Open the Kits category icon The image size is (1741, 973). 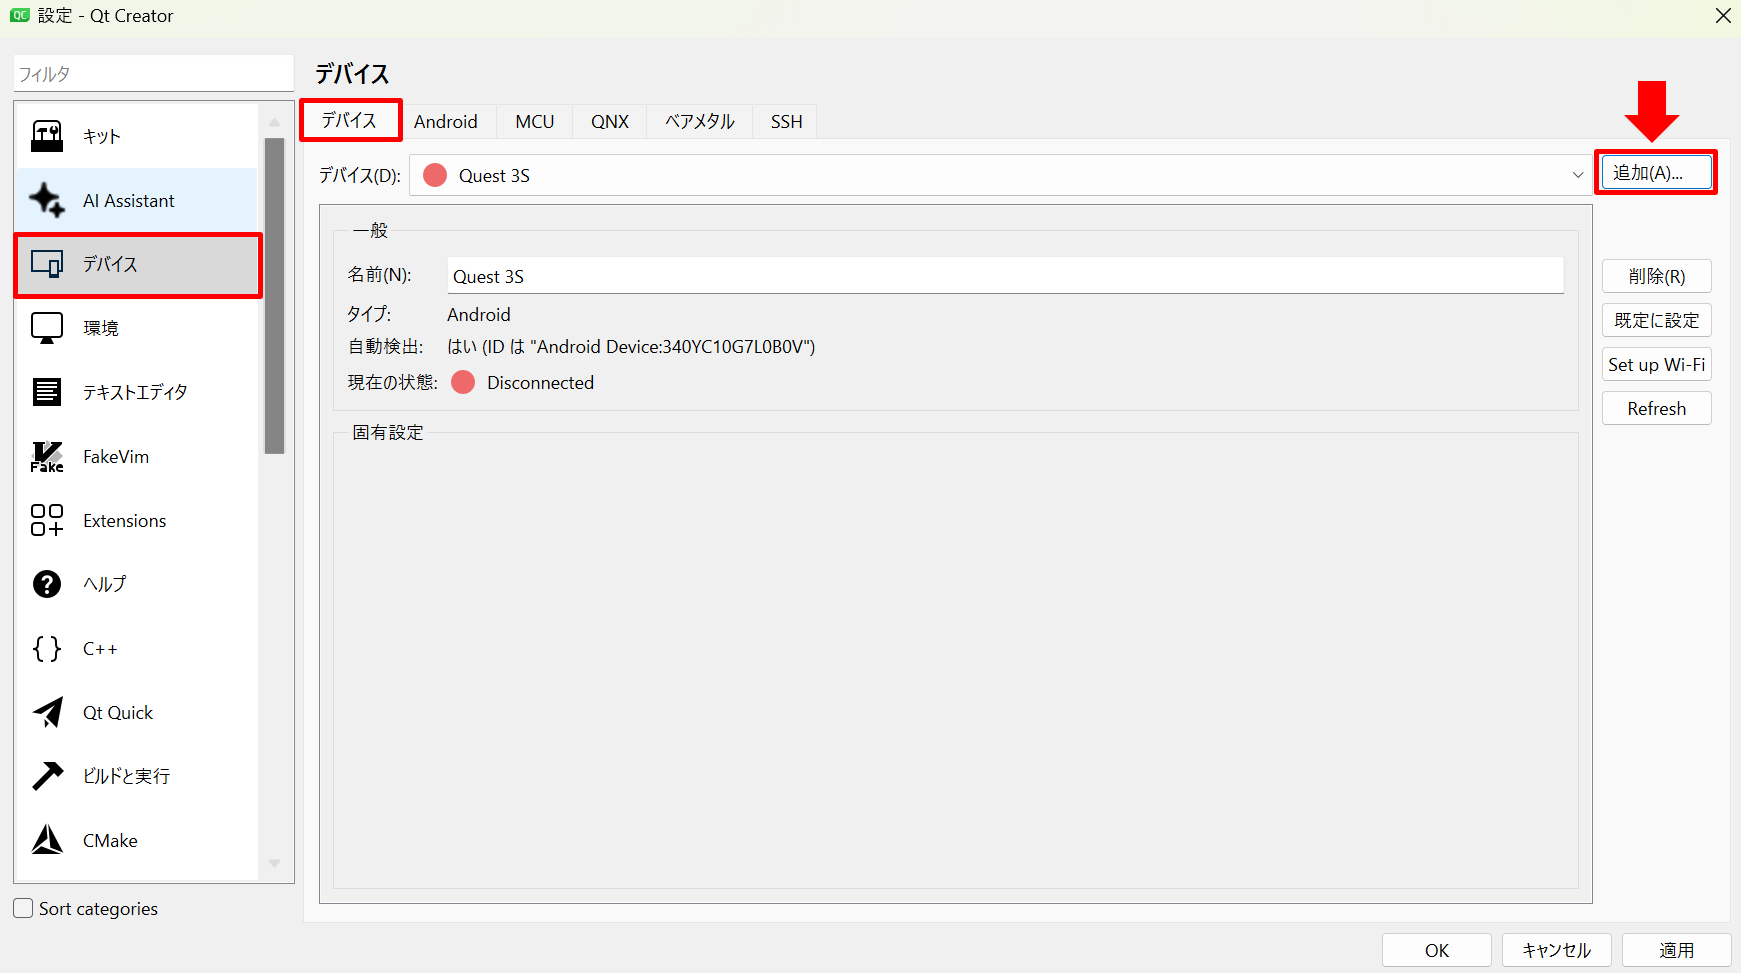click(47, 136)
